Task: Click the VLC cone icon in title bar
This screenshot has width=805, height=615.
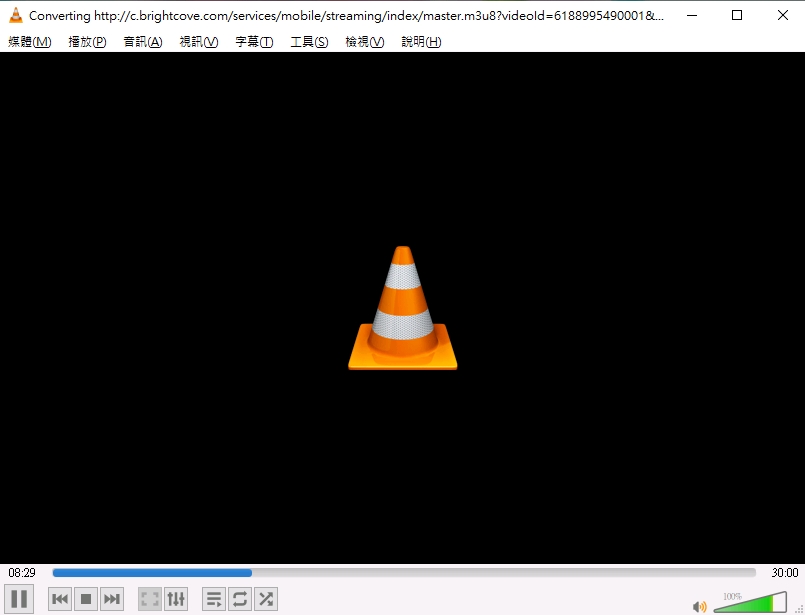Action: pos(16,15)
